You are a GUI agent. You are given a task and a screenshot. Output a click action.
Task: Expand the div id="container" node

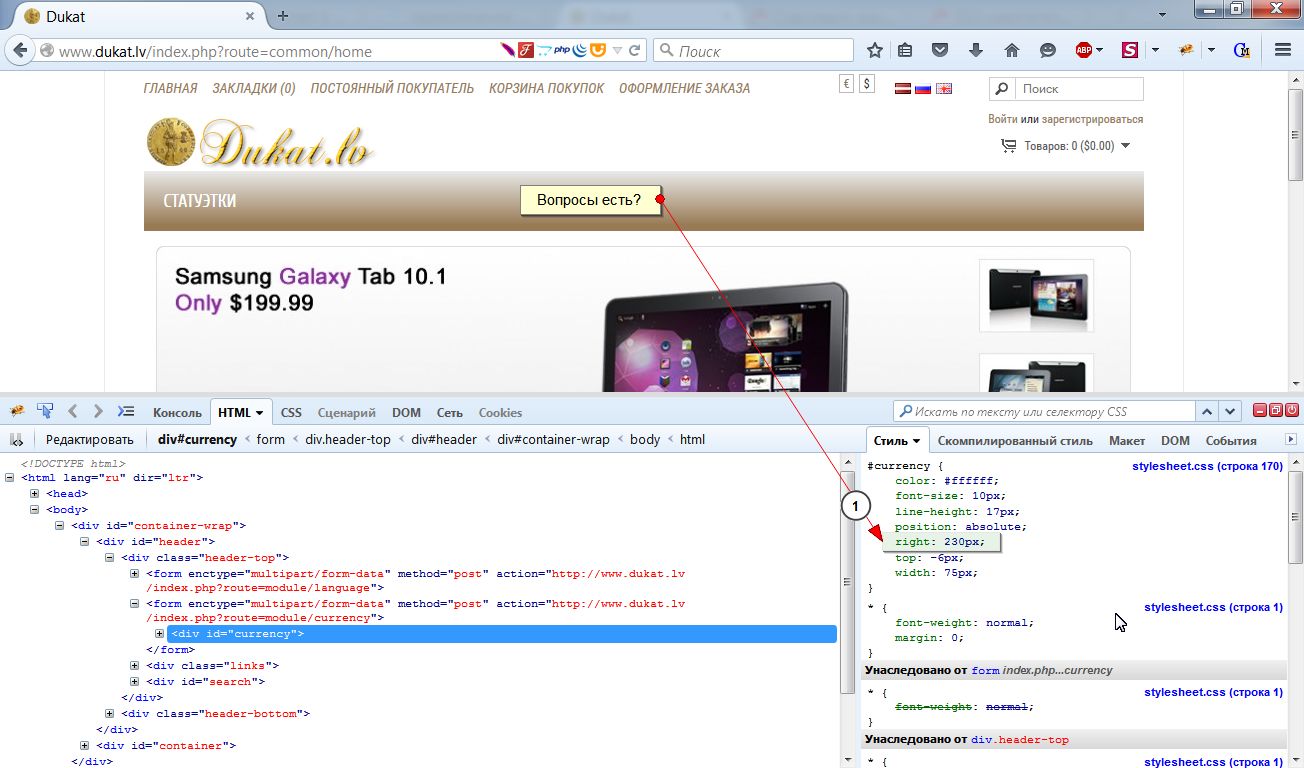pos(85,745)
